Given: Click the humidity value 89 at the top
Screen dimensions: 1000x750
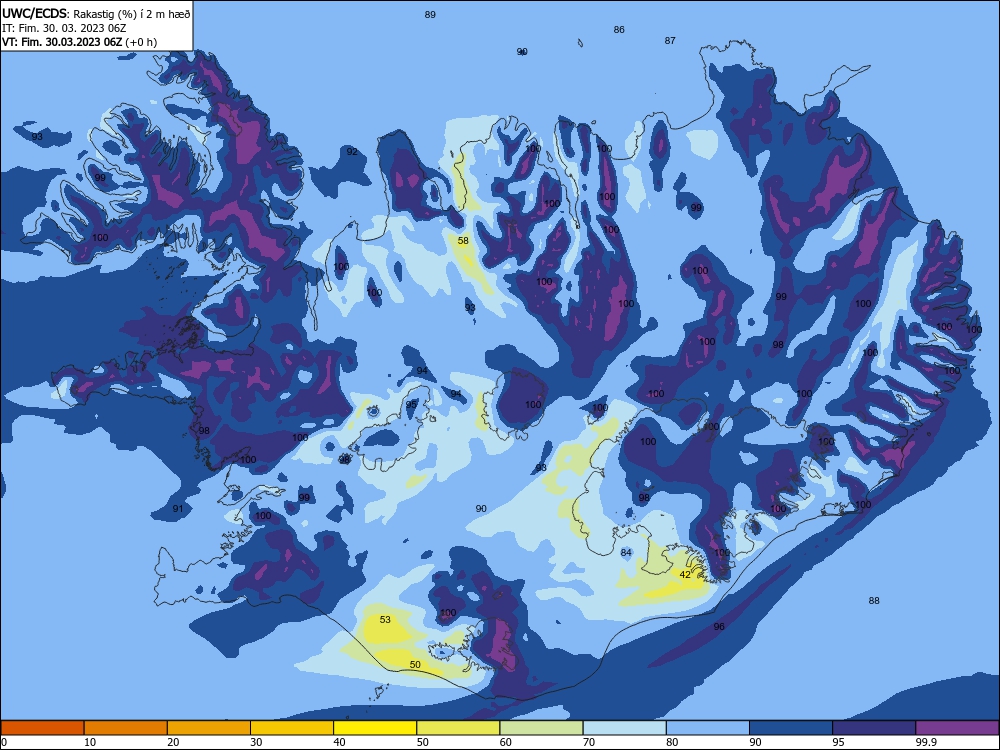Looking at the screenshot, I should [430, 14].
